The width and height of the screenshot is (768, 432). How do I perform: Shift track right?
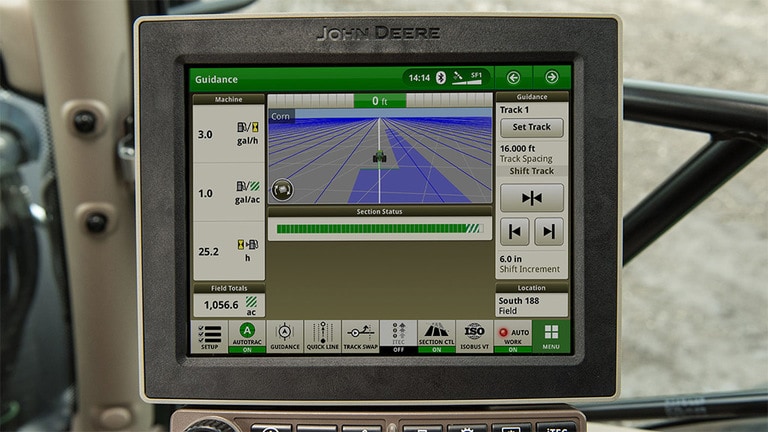(x=549, y=232)
